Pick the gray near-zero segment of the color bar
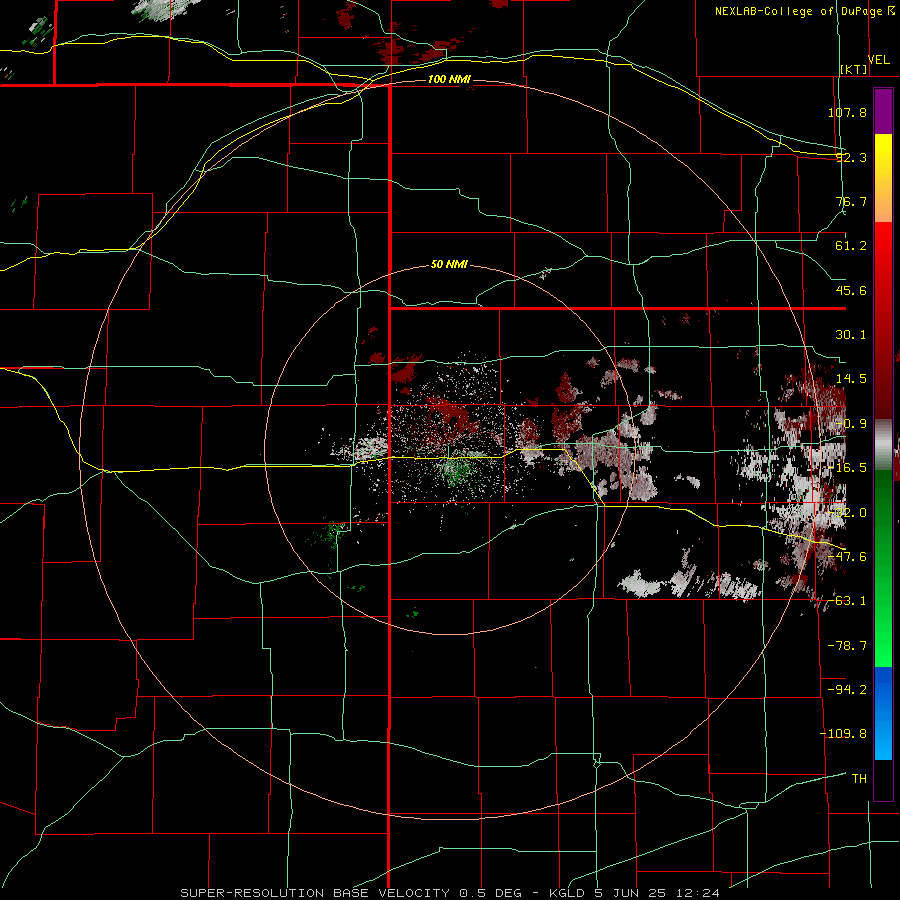The width and height of the screenshot is (900, 900). tap(883, 445)
